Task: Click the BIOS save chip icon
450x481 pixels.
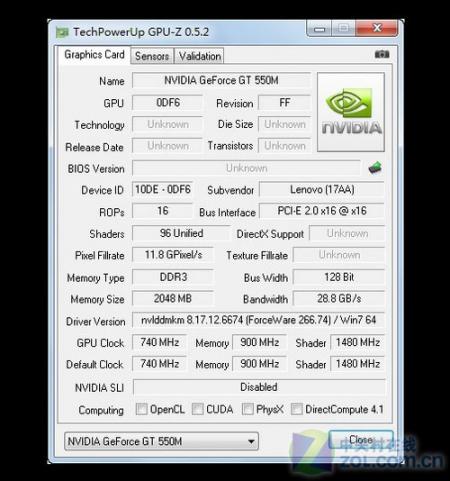Action: pos(375,168)
